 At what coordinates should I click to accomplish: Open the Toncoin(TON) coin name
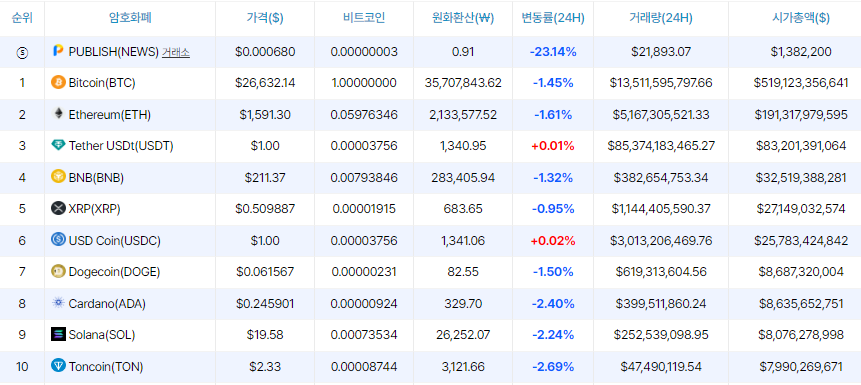pos(106,366)
